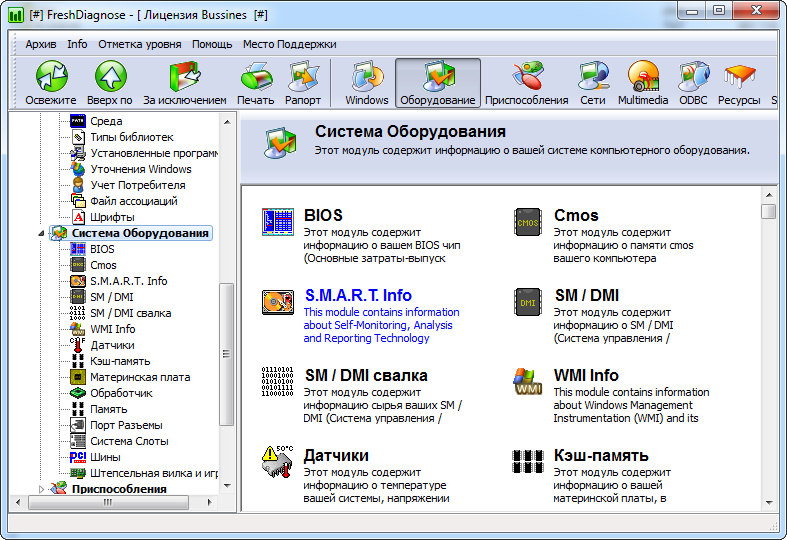
Task: Click FreshDiagnose application icon in title bar
Action: pos(16,15)
